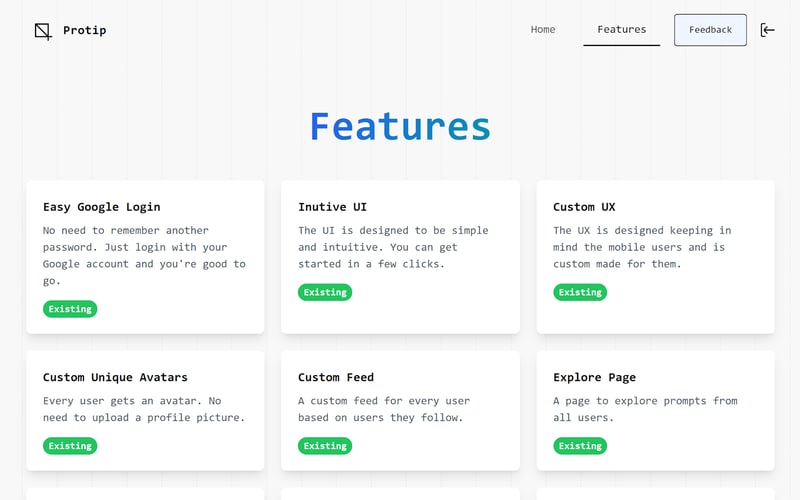800x500 pixels.
Task: Select the Features navigation tab
Action: [x=621, y=30]
